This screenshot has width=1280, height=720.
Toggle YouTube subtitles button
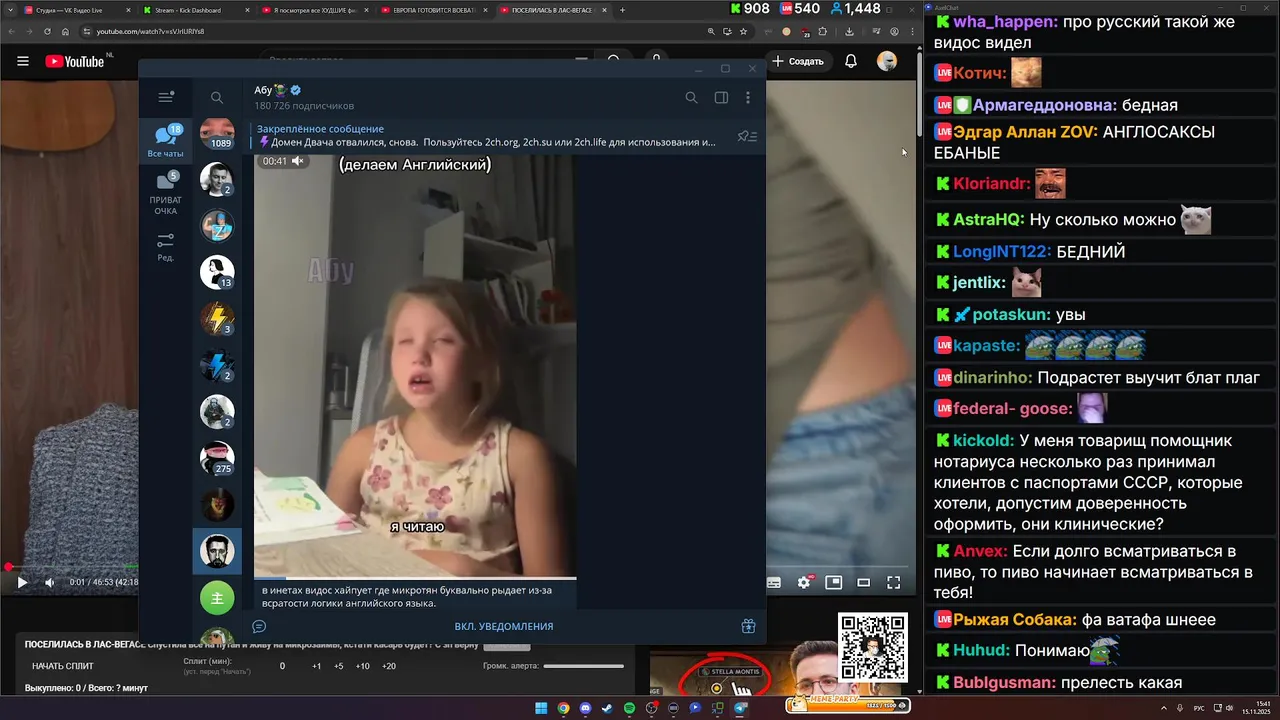773,582
